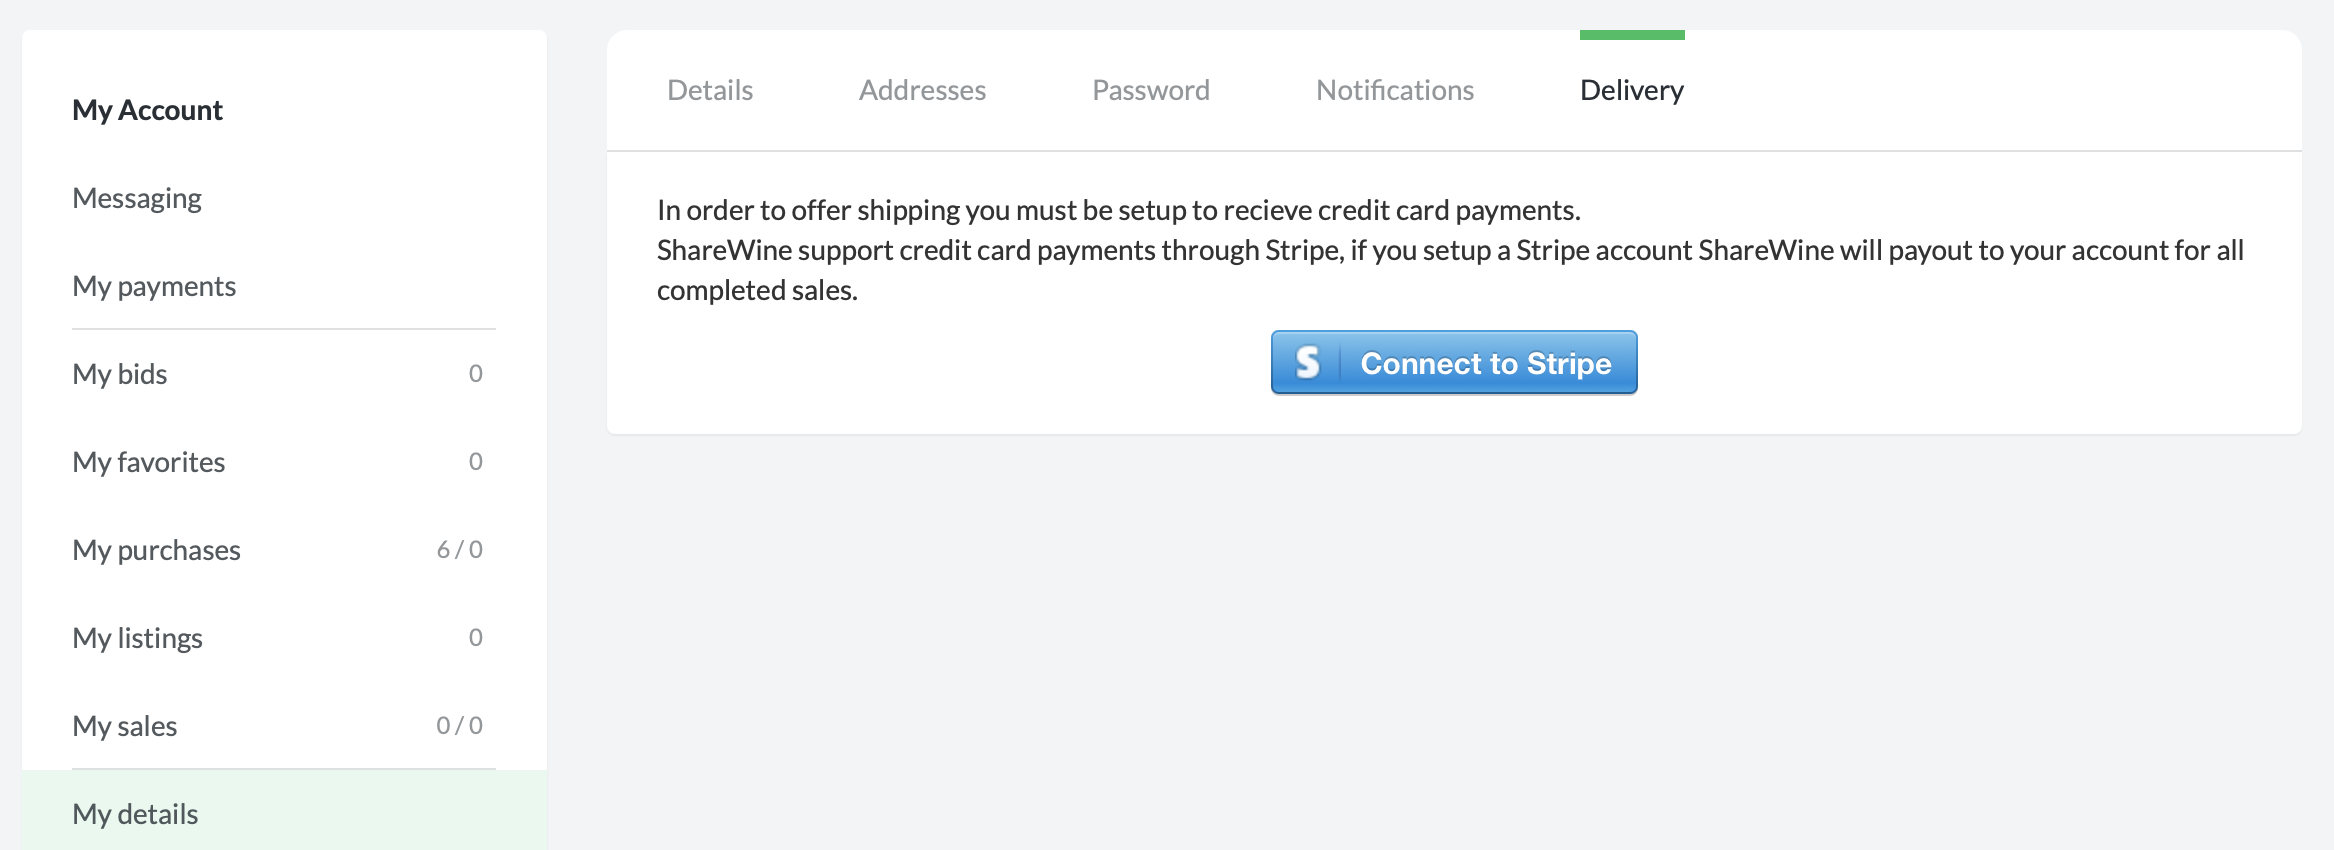This screenshot has height=850, width=2334.
Task: Click the My listings count badge
Action: [476, 638]
